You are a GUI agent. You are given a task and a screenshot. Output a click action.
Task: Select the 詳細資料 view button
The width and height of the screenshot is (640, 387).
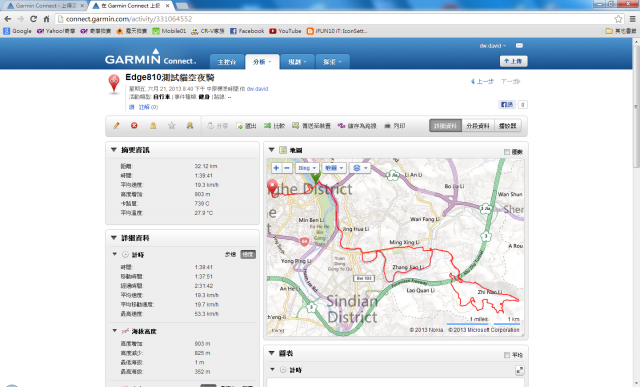point(445,126)
